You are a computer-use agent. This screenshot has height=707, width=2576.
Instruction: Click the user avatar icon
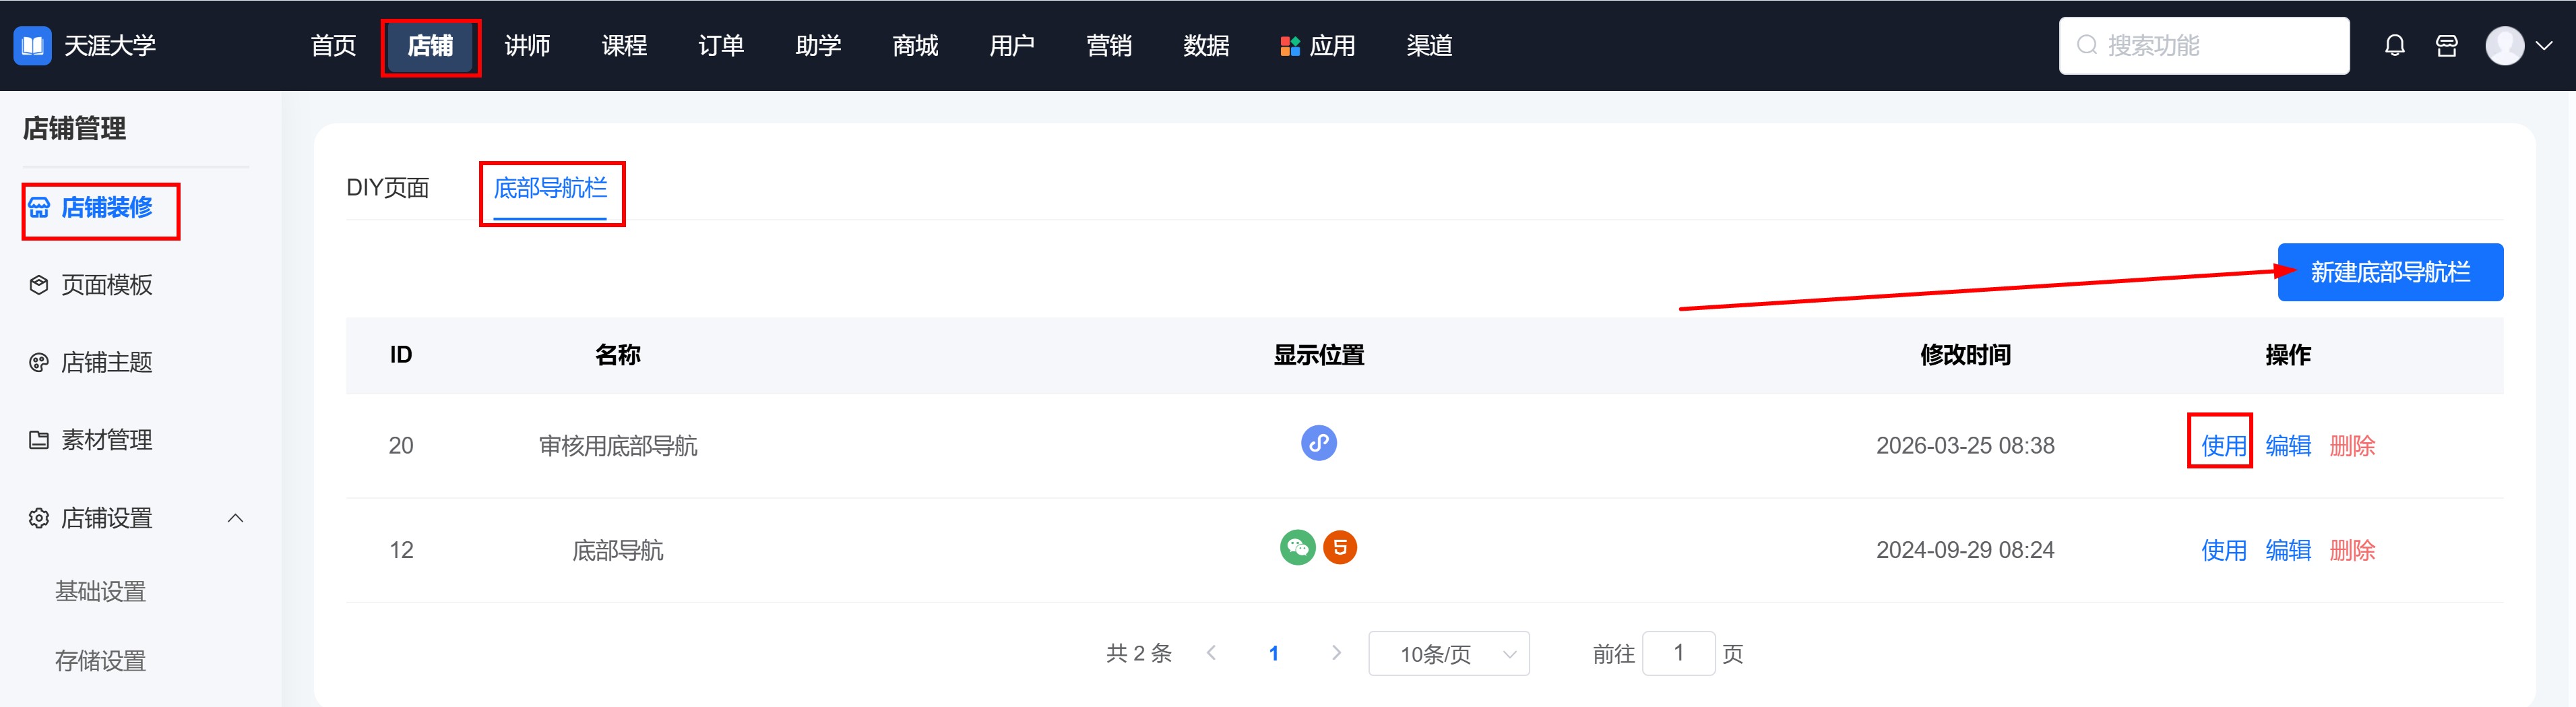(2504, 46)
